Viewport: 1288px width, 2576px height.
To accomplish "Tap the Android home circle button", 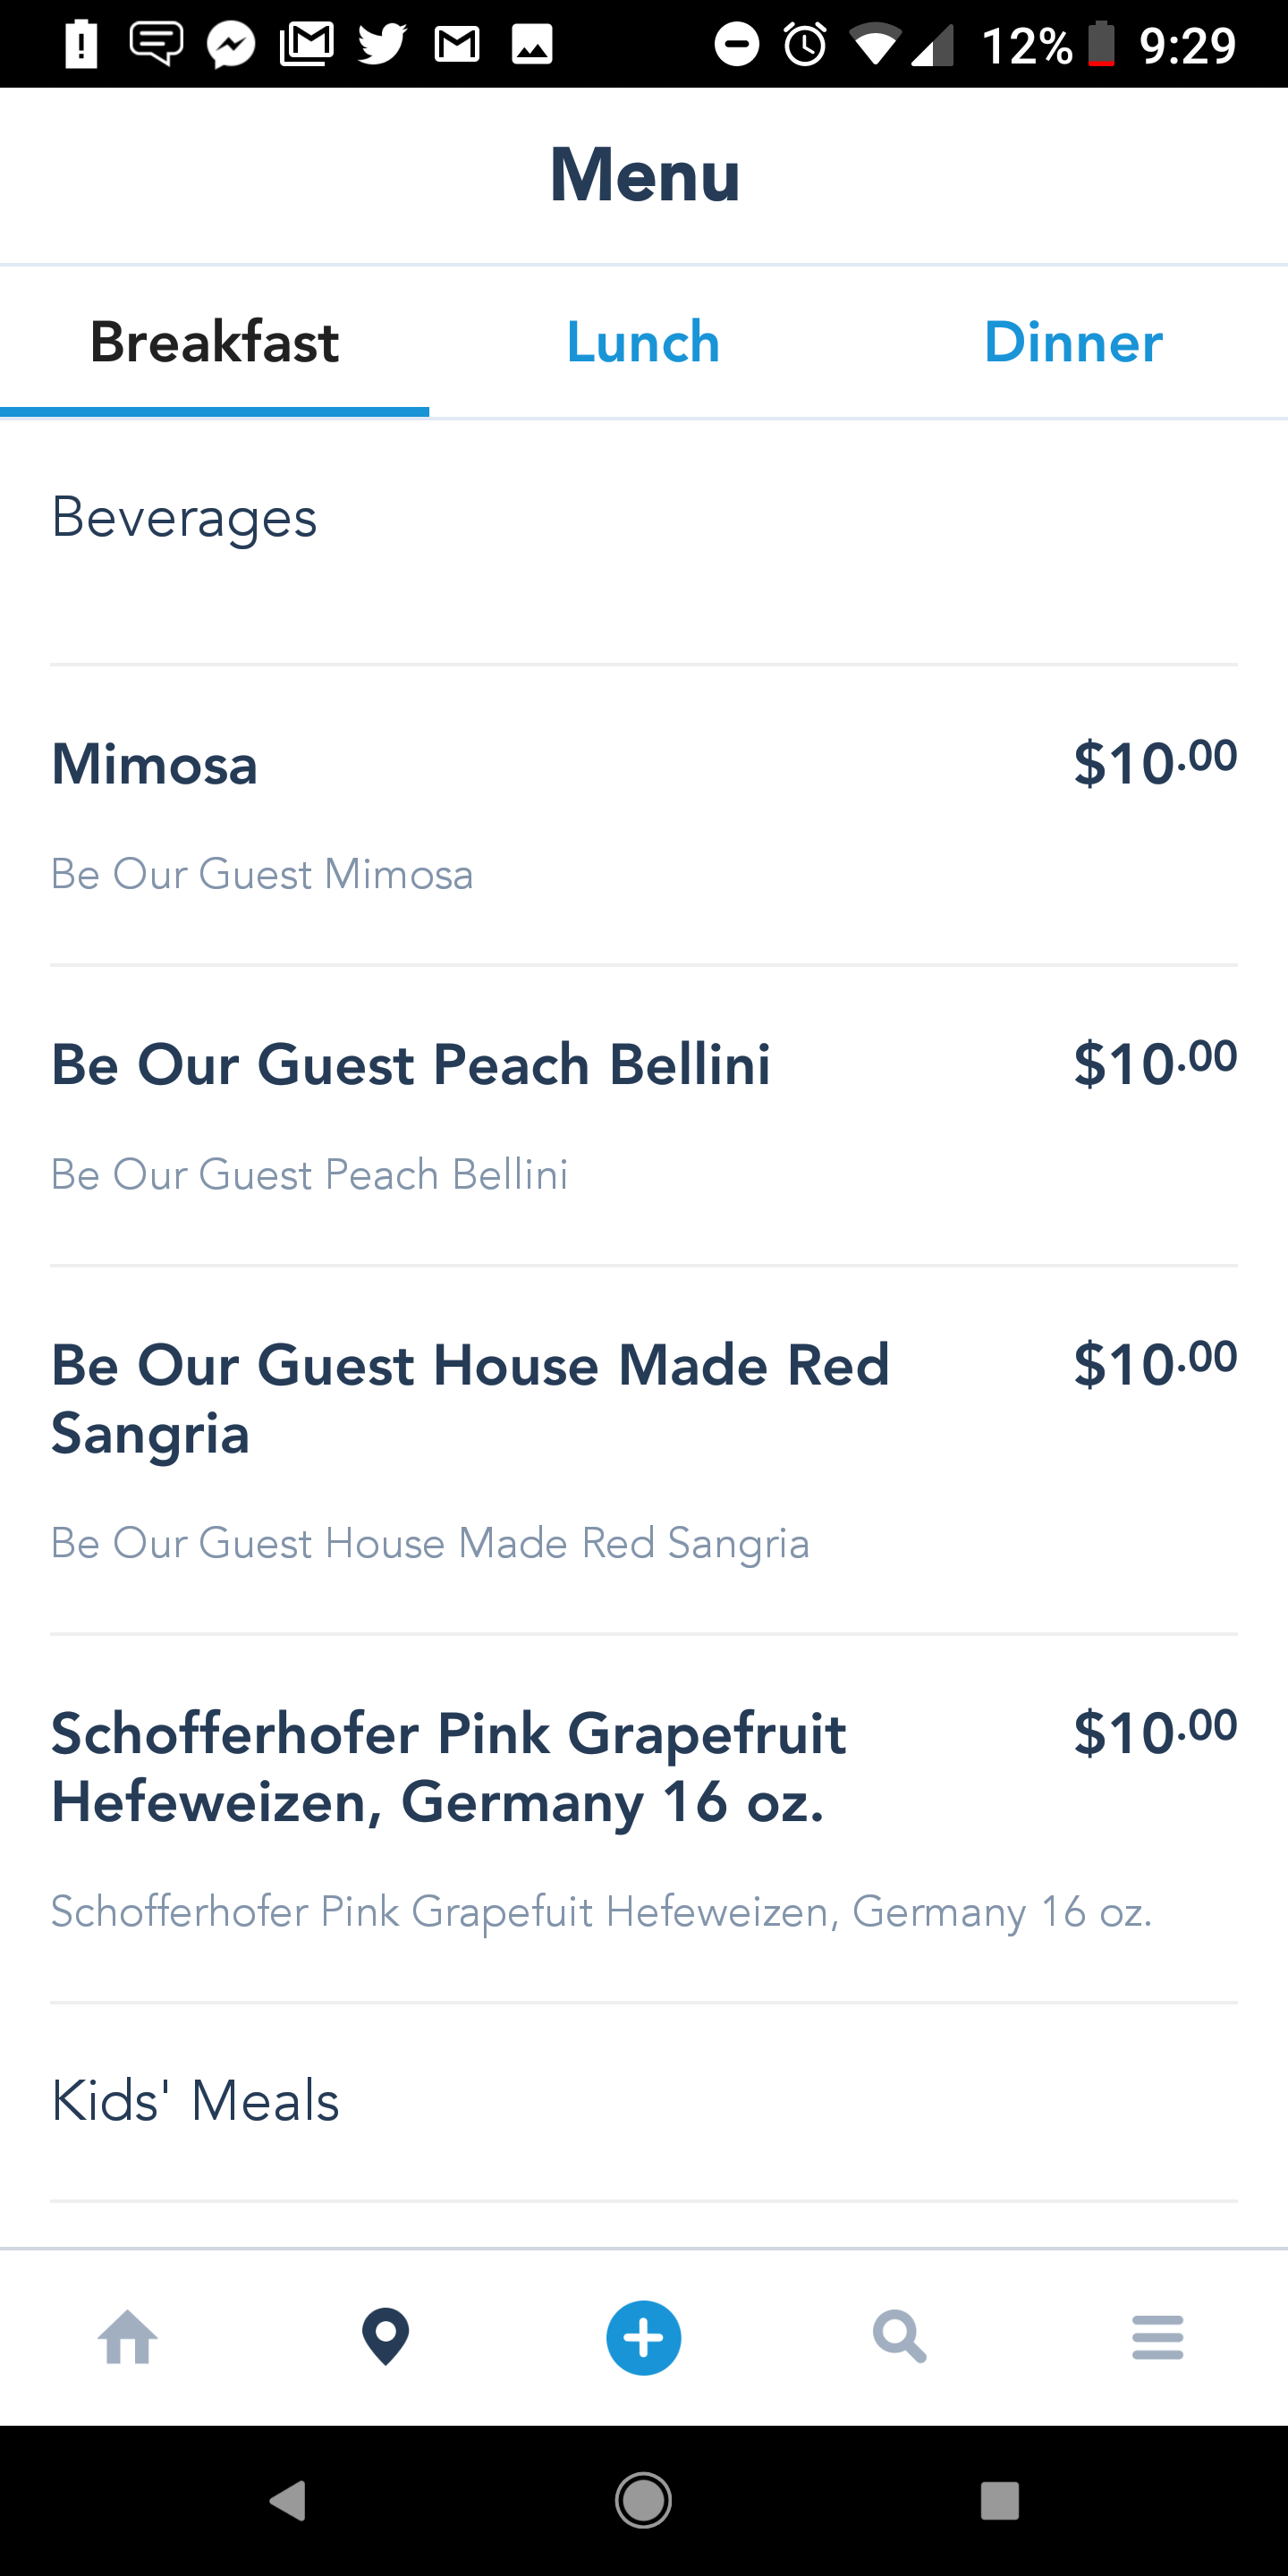I will tap(644, 2501).
